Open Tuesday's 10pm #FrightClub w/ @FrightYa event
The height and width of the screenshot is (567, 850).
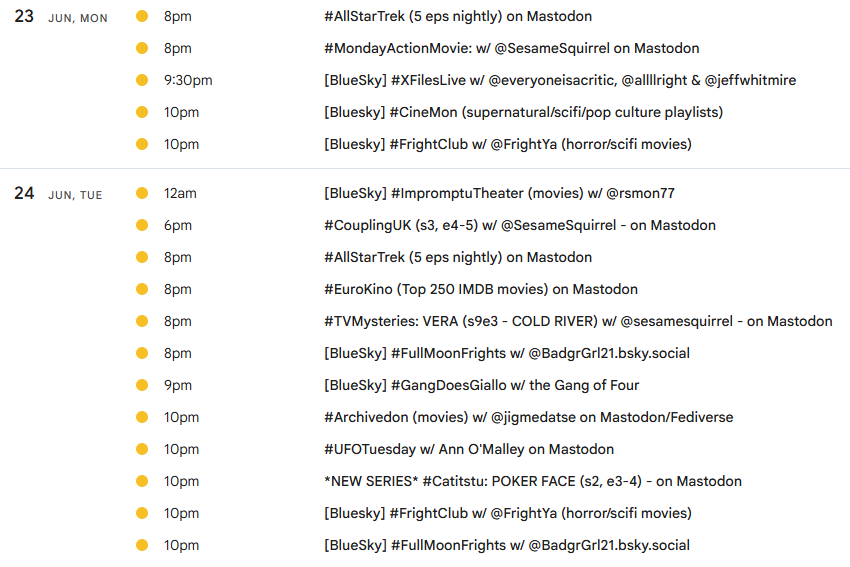click(508, 513)
